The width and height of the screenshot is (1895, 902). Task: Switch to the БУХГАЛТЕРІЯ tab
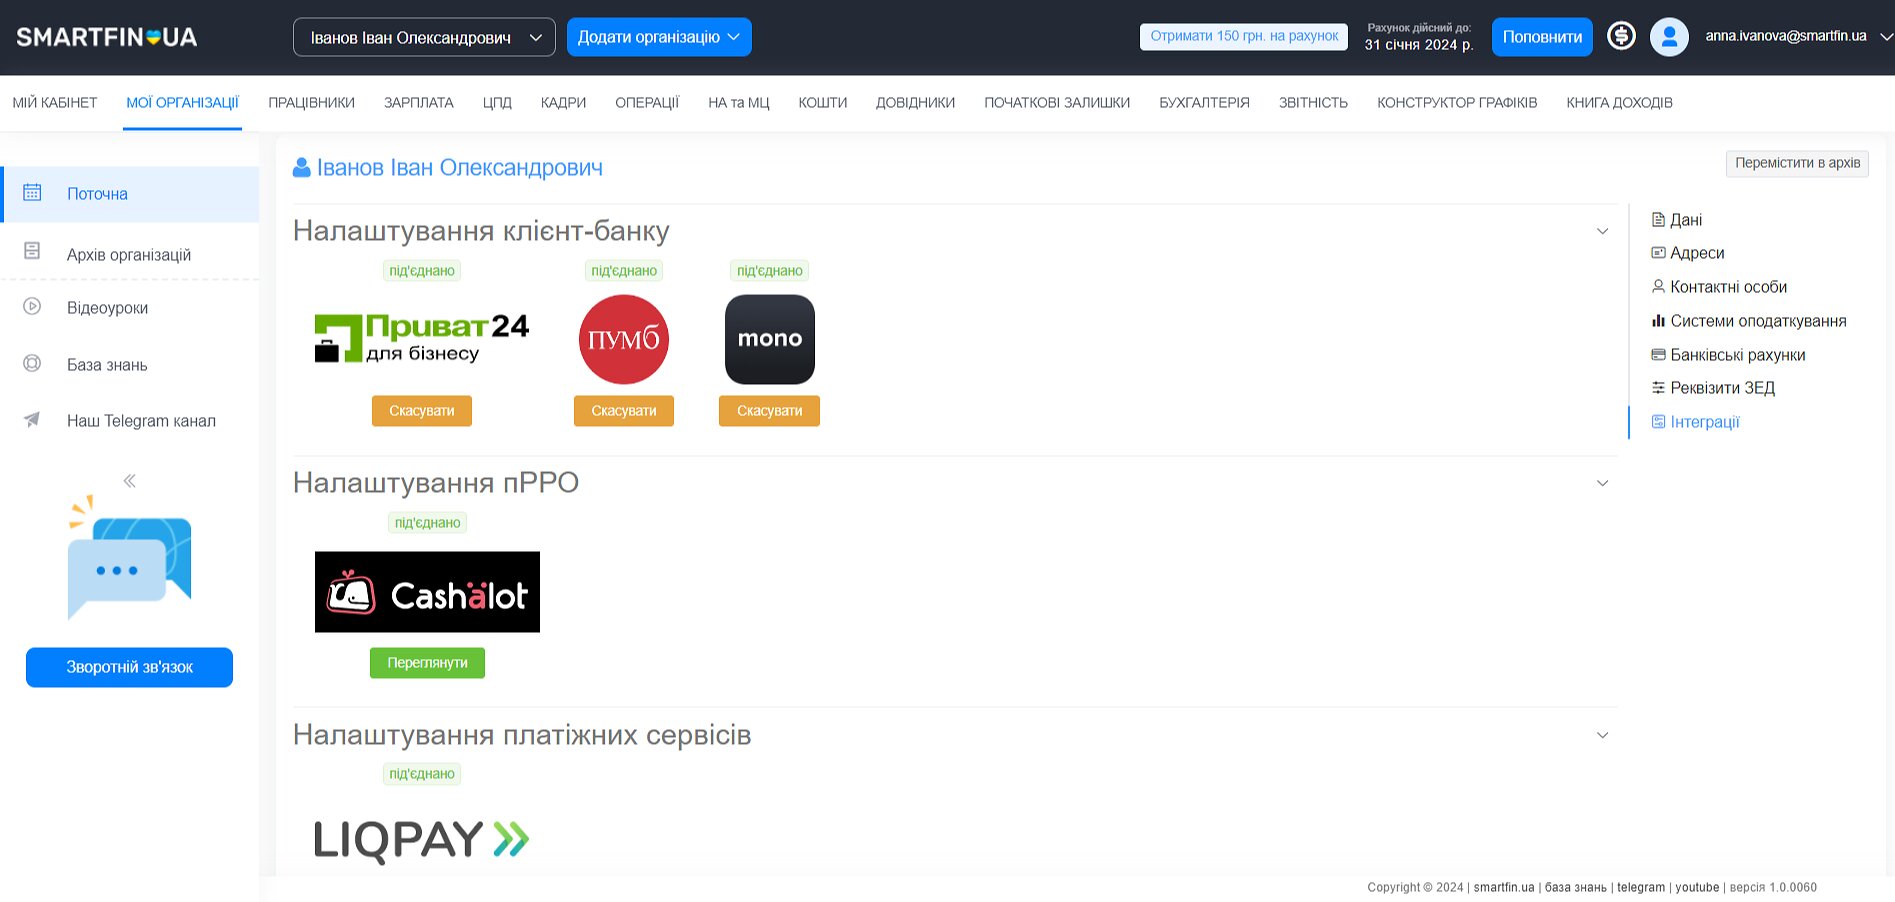(x=1204, y=102)
